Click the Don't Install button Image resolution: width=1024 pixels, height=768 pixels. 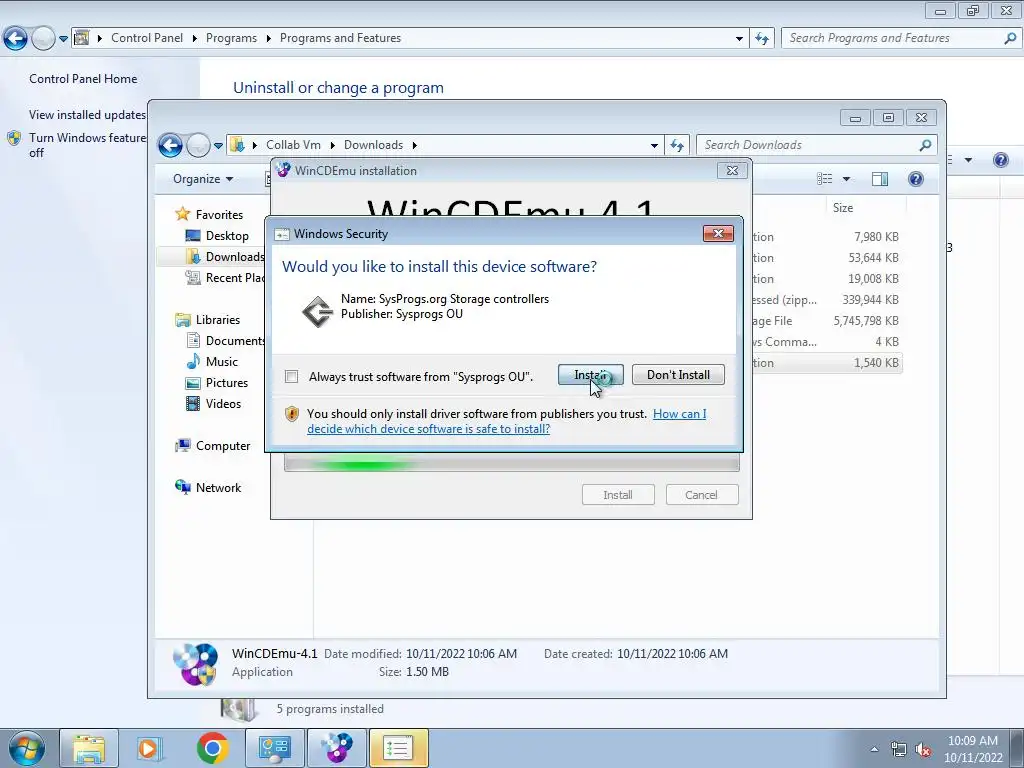(678, 375)
